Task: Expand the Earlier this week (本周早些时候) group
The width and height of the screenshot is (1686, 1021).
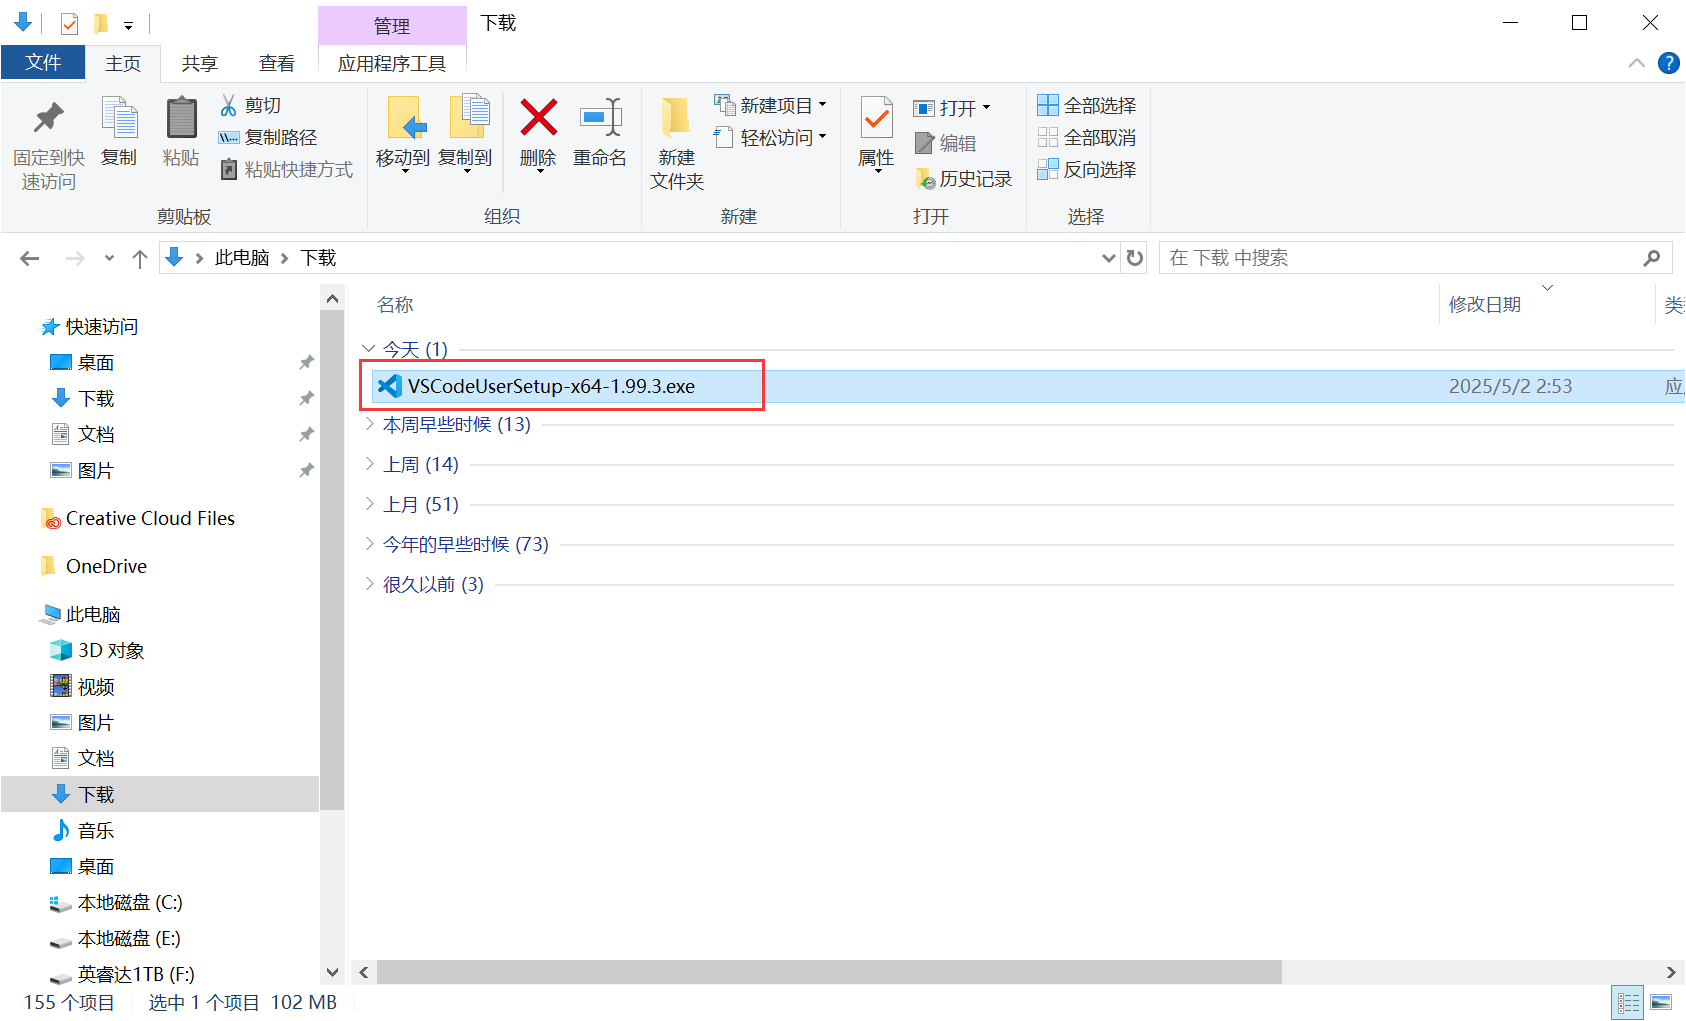Action: (369, 424)
